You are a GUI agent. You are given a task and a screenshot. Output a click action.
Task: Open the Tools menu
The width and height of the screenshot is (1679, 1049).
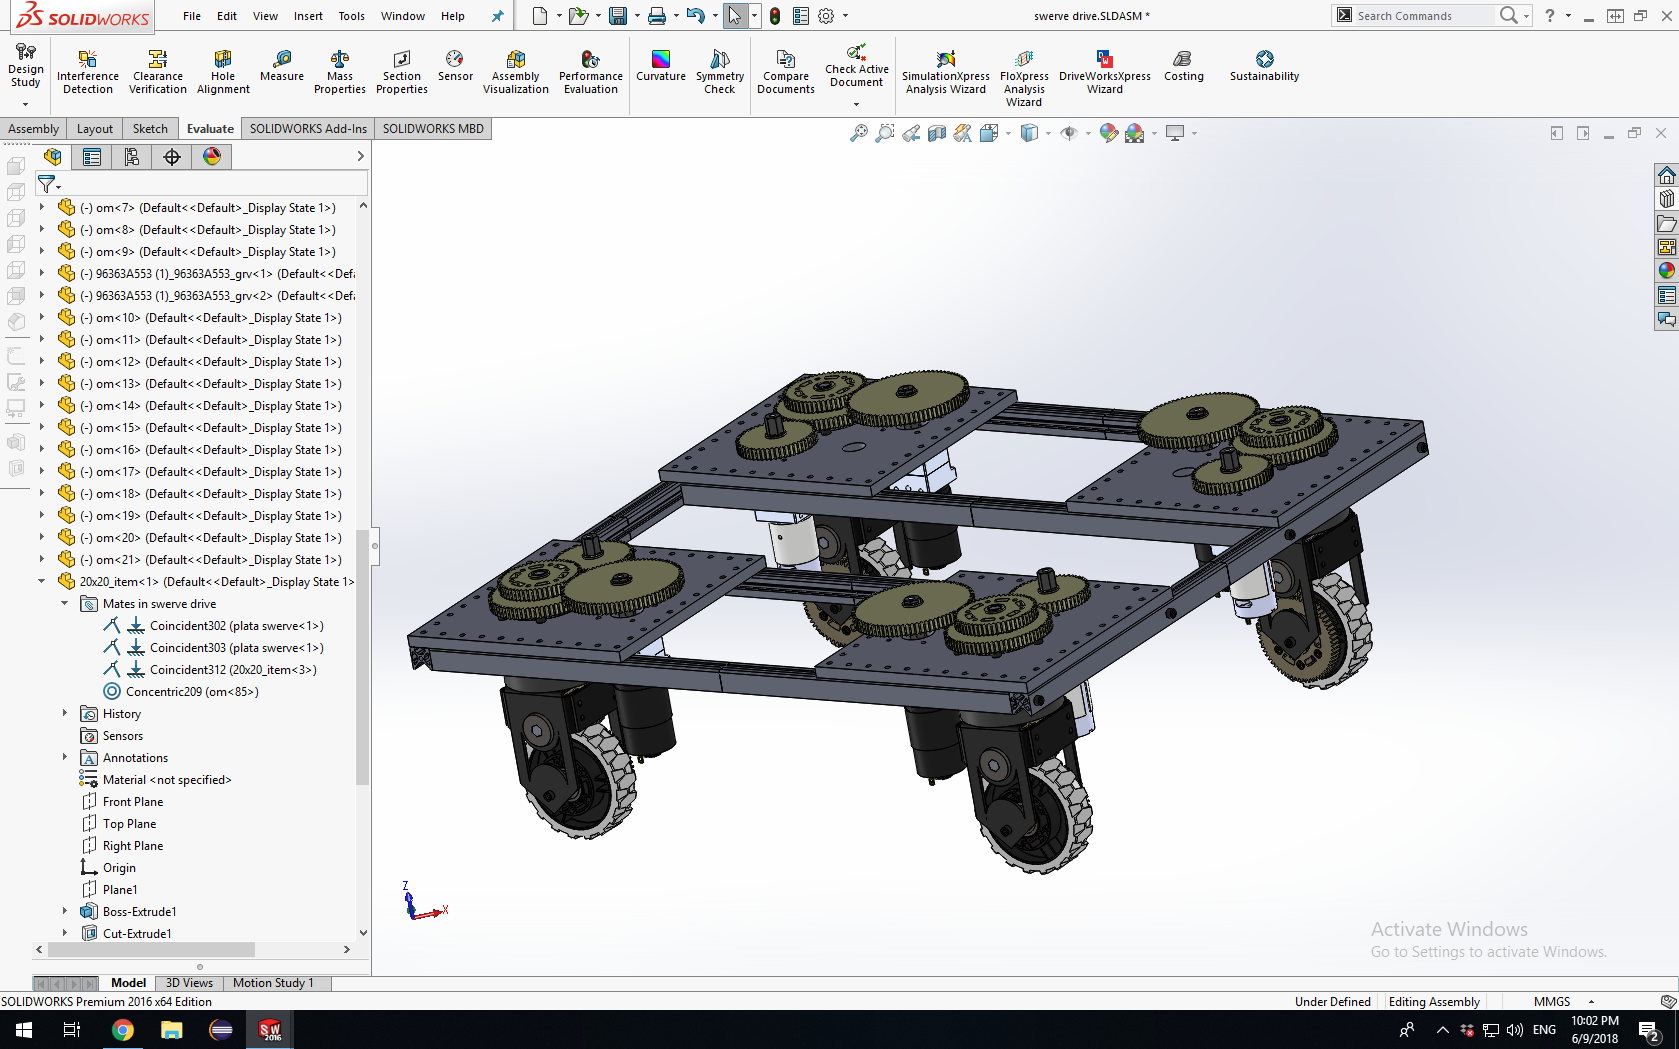pos(351,16)
